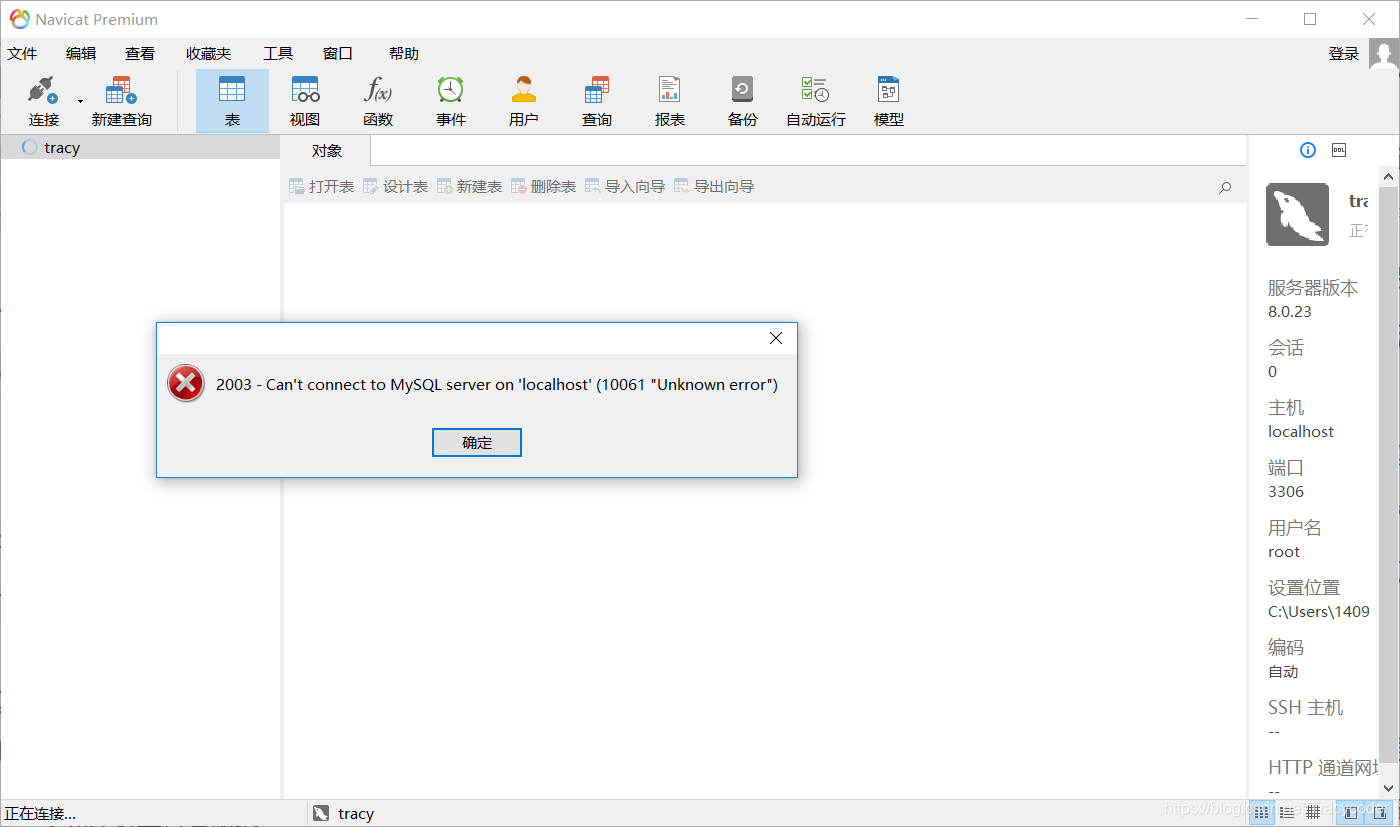Select the Report (报表) toolbar icon
Image resolution: width=1400 pixels, height=827 pixels.
tap(670, 101)
